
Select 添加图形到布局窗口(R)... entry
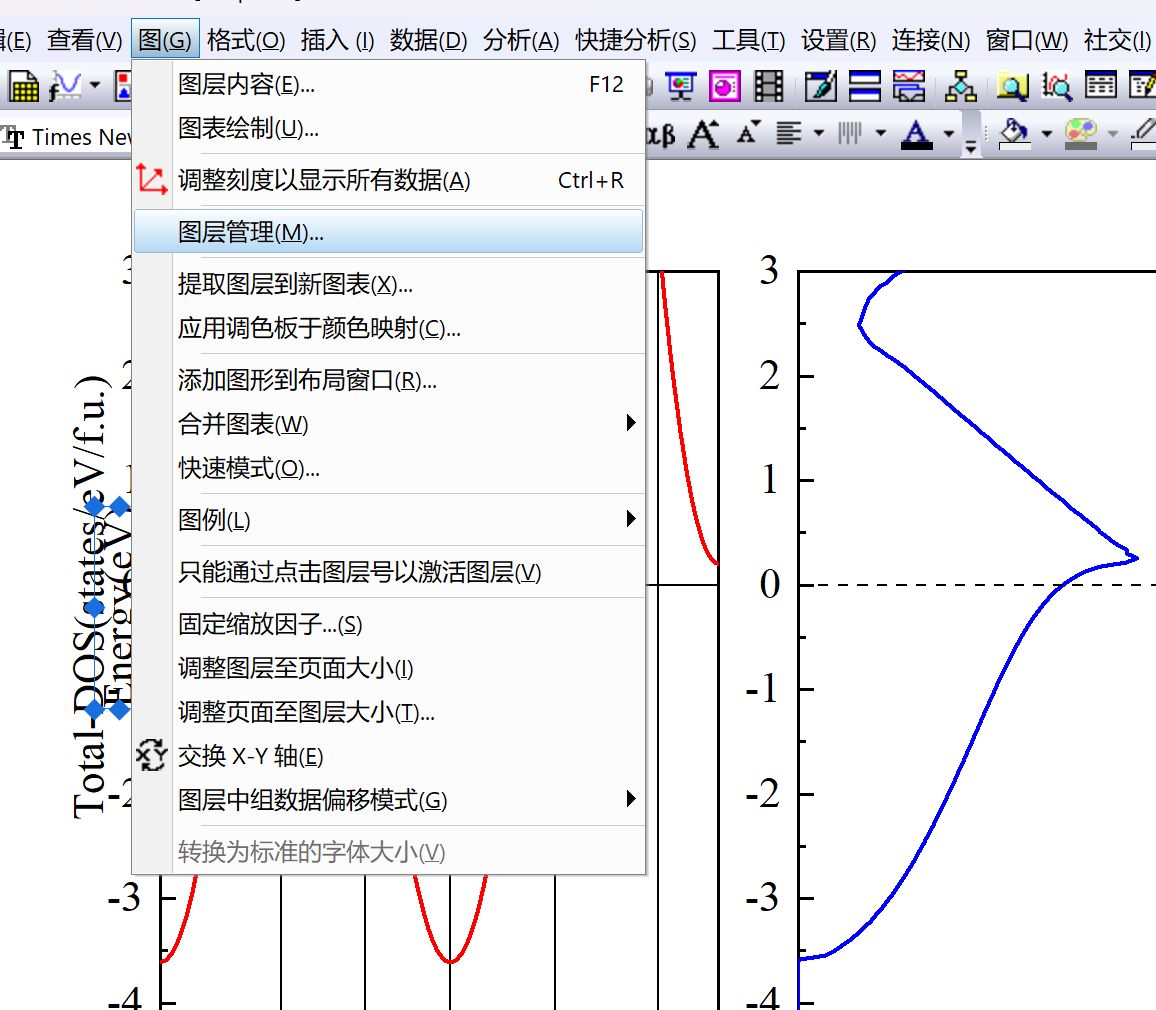tap(389, 380)
